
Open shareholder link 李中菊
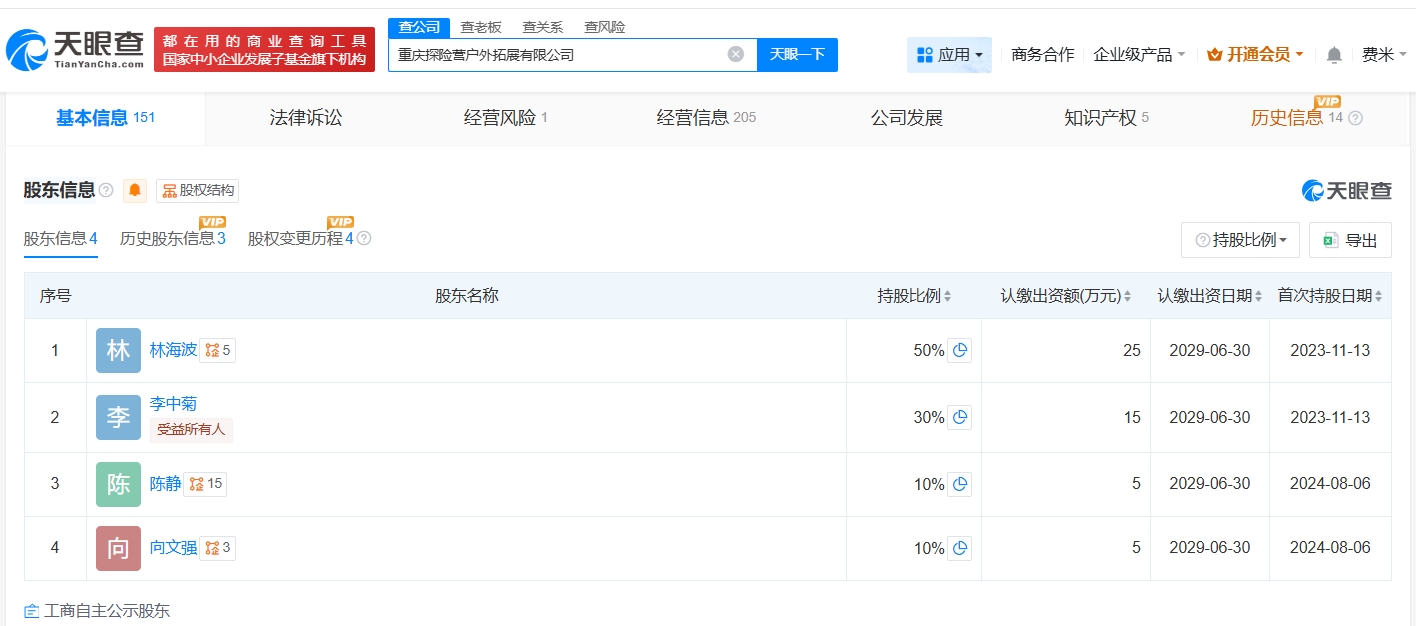pyautogui.click(x=173, y=404)
